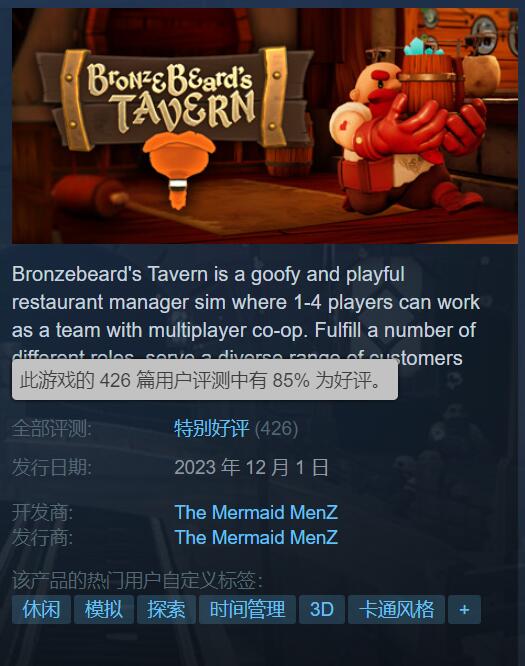The height and width of the screenshot is (666, 525).
Task: Select the 休闲 tag
Action: [x=41, y=610]
